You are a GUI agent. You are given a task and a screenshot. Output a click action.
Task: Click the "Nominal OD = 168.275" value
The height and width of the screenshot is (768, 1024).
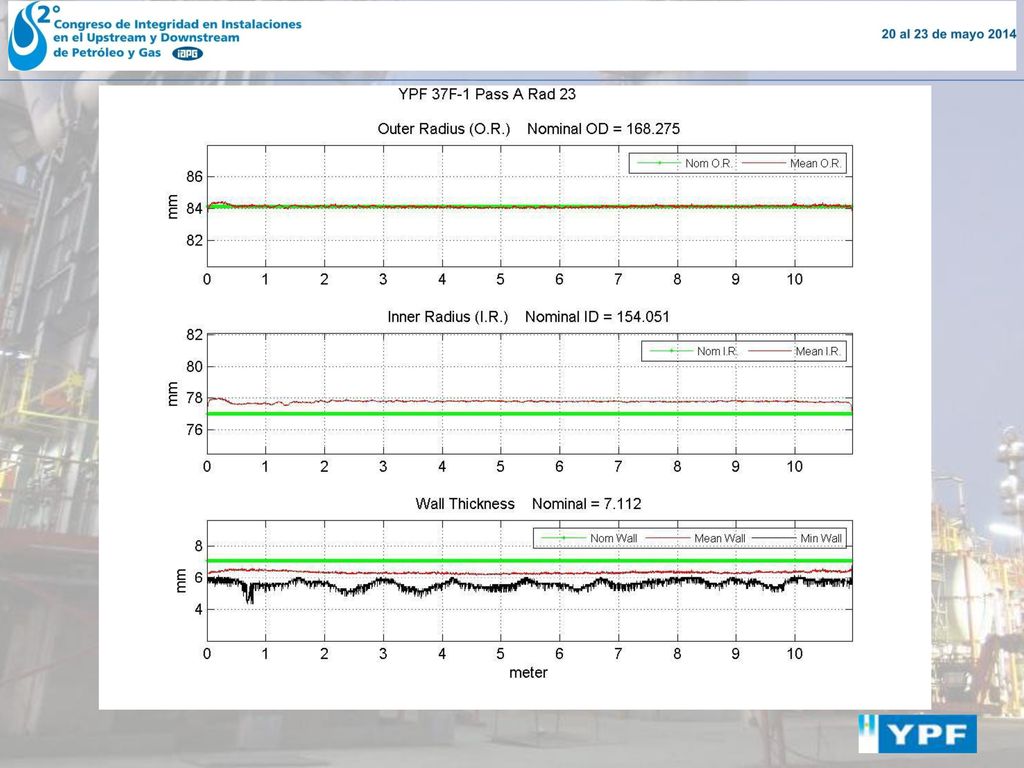coord(603,129)
